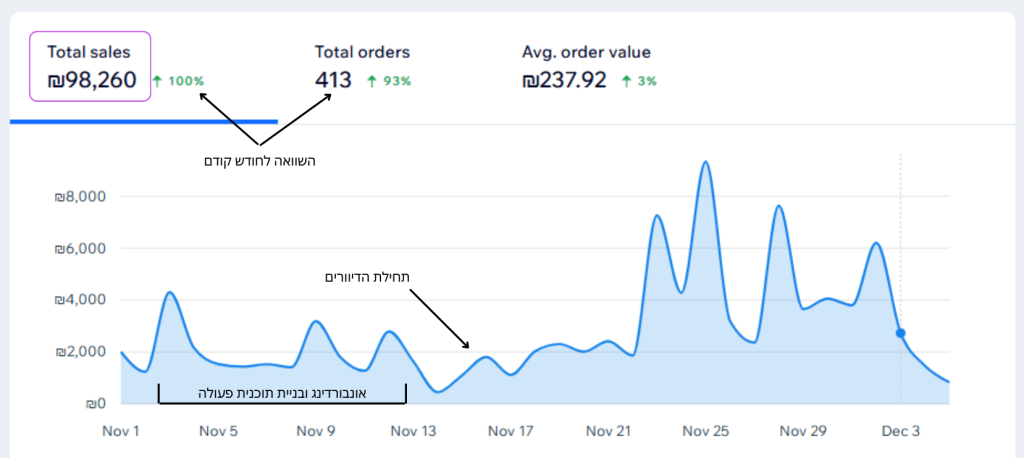This screenshot has width=1024, height=459.
Task: Click the Nov 1 date axis label
Action: (121, 432)
